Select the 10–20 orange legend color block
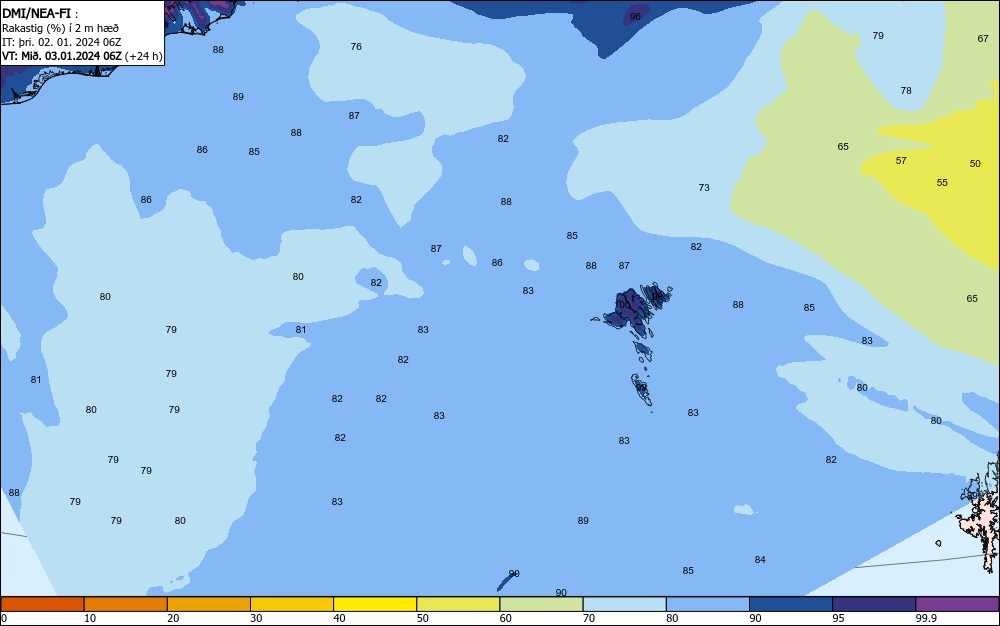The image size is (1000, 626). [126, 604]
